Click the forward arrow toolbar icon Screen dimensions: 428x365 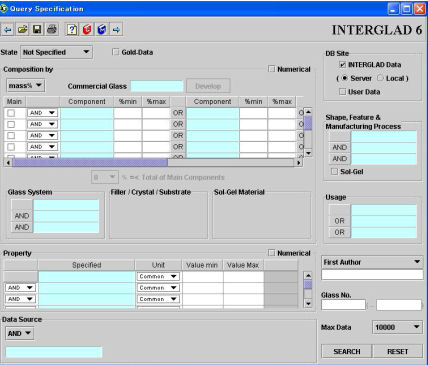click(116, 30)
